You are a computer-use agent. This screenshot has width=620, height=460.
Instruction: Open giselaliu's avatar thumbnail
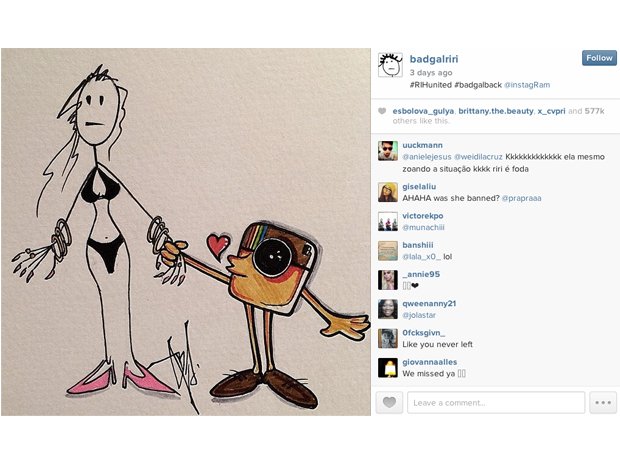pos(388,192)
